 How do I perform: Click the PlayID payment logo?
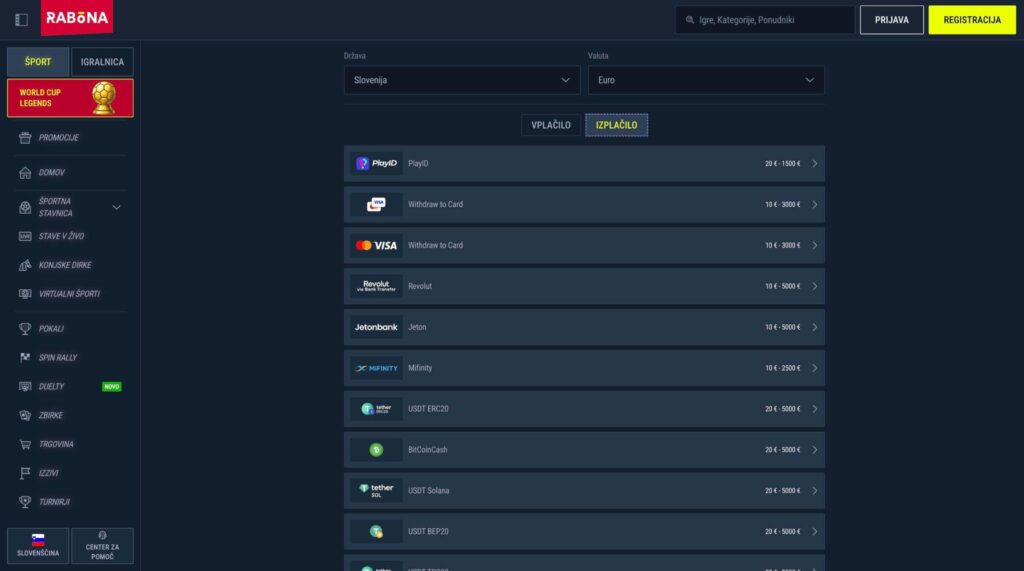pos(376,163)
